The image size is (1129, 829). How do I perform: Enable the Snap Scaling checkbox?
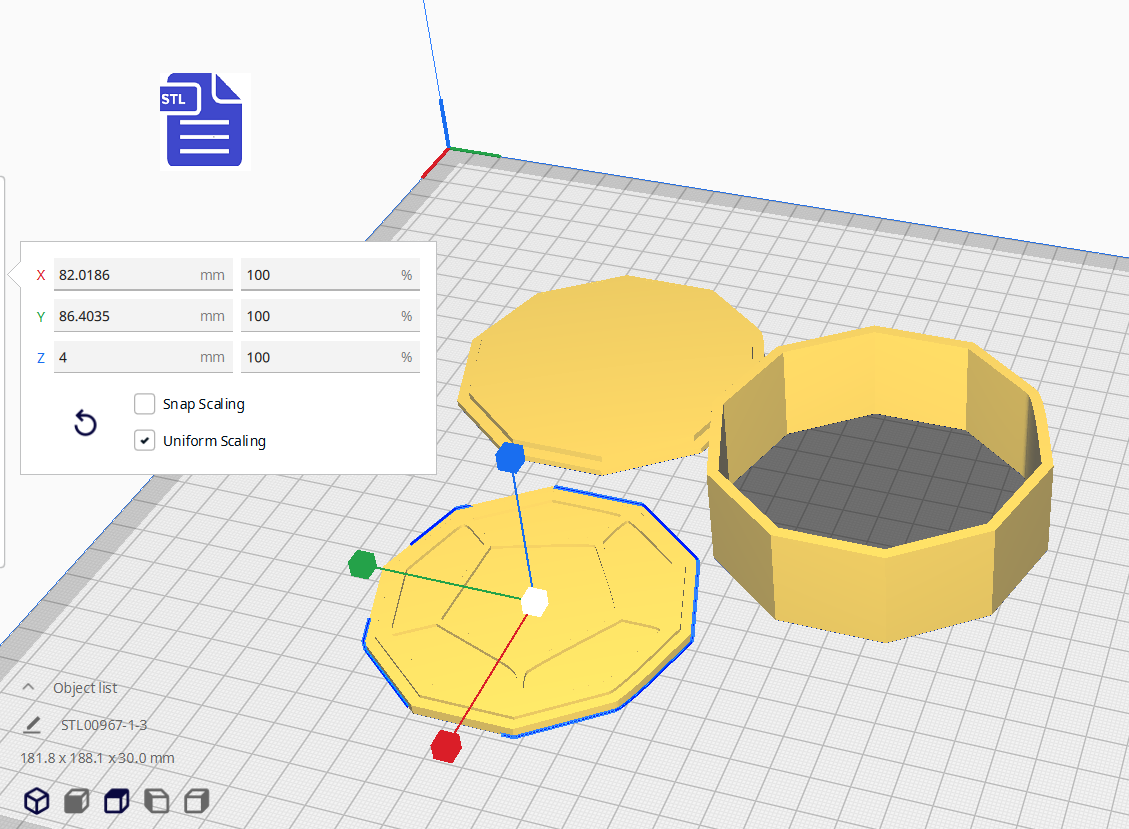(x=145, y=404)
